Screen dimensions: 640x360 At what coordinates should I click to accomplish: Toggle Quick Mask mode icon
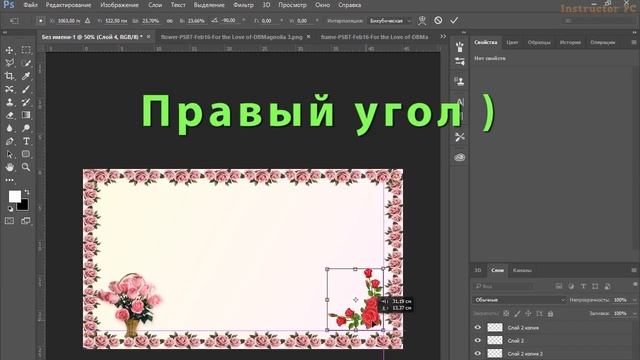(x=9, y=221)
